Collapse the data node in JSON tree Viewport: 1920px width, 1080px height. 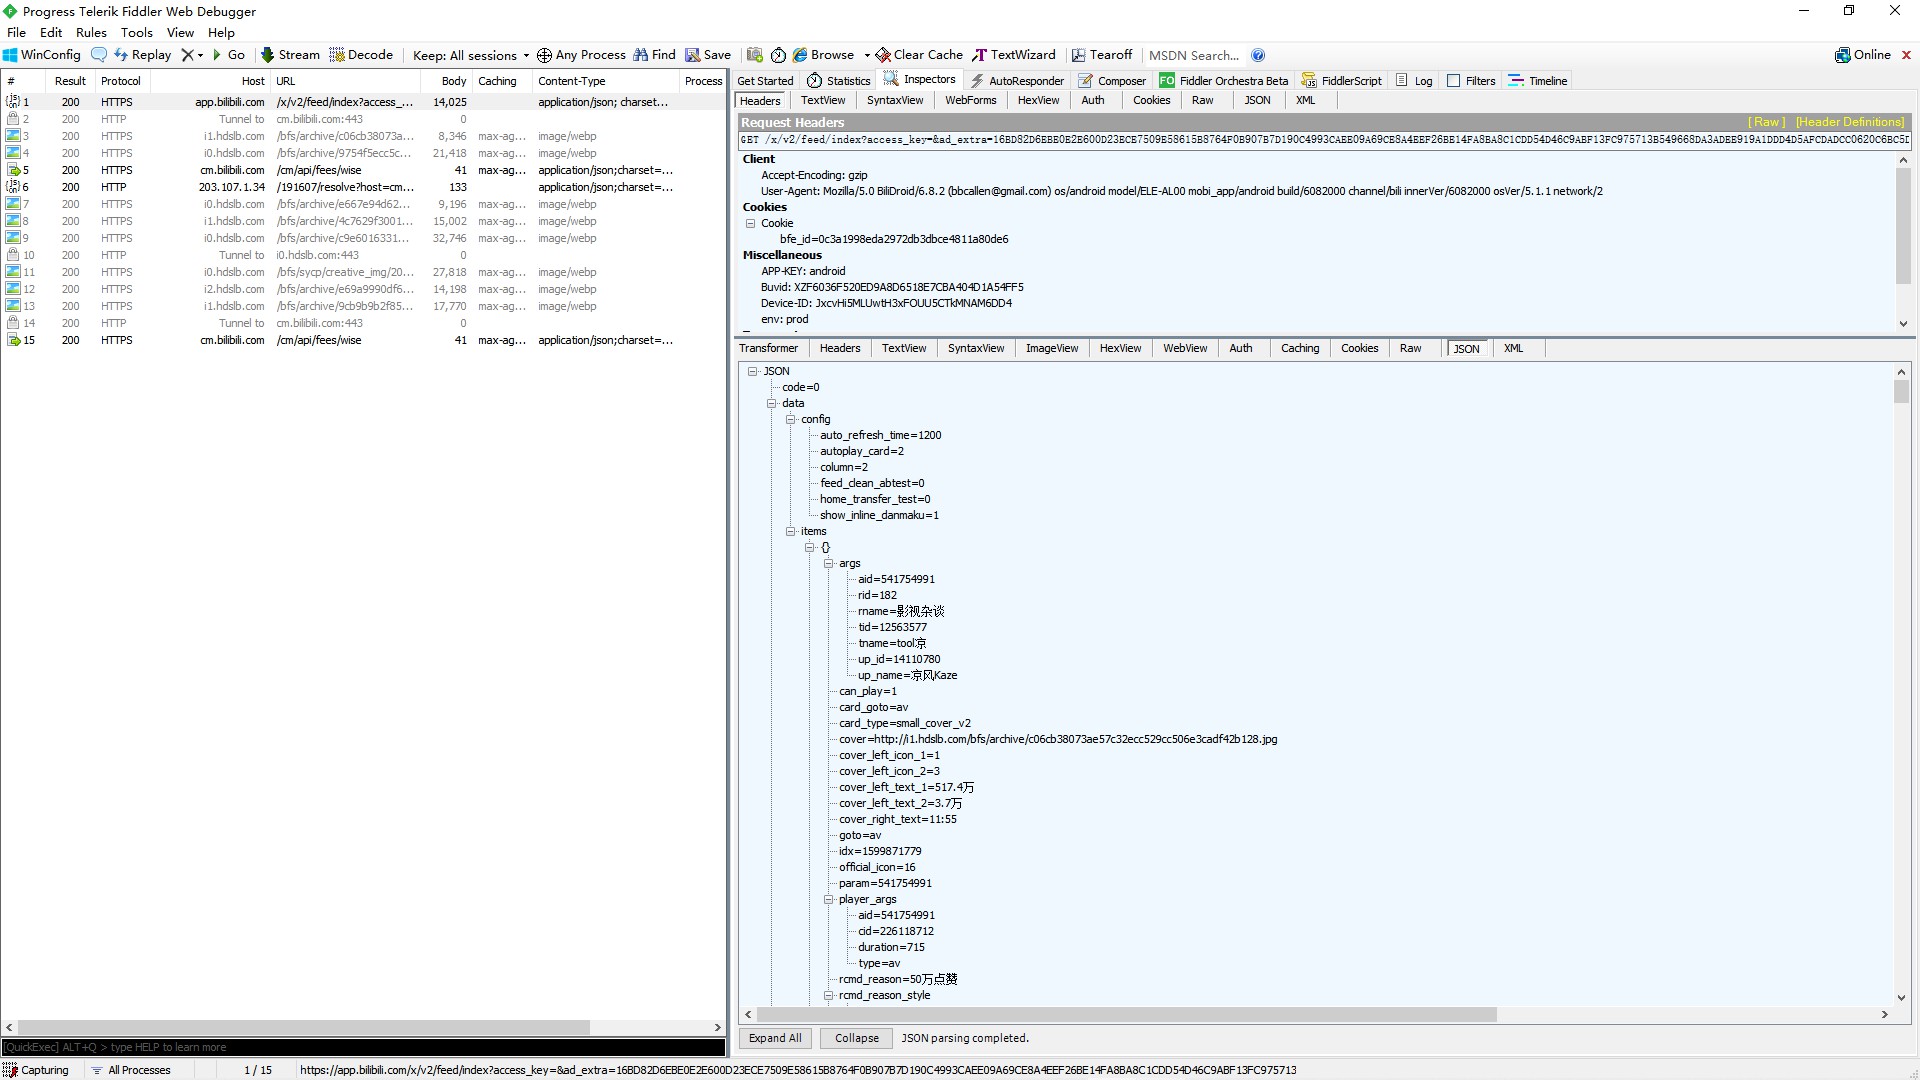click(x=772, y=403)
